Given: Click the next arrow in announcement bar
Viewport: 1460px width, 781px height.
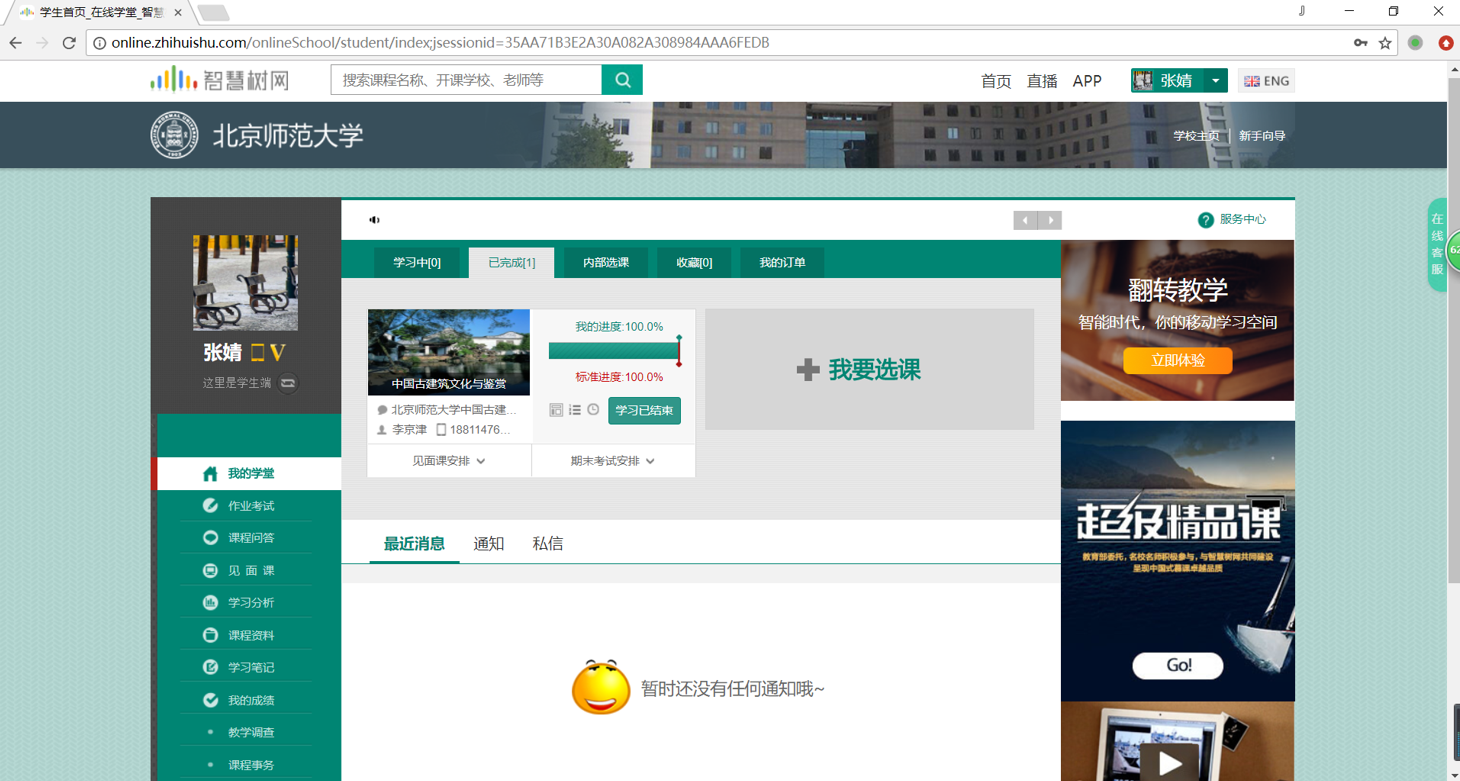Looking at the screenshot, I should [1050, 220].
